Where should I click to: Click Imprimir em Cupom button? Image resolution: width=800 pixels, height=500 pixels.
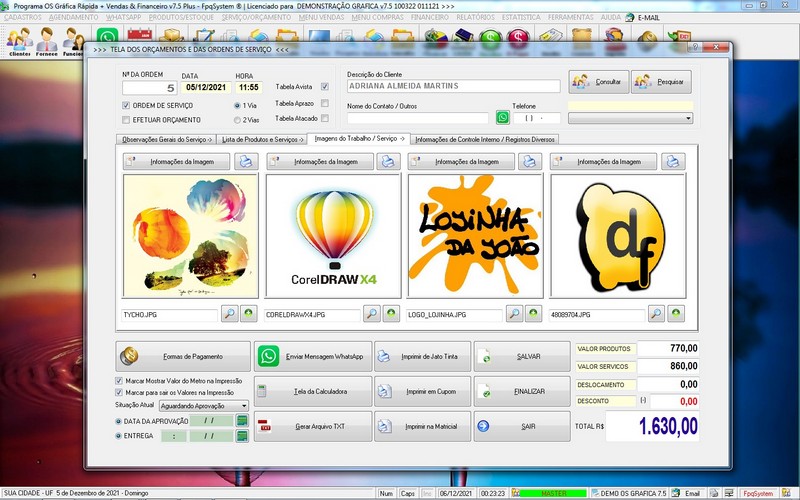point(422,391)
